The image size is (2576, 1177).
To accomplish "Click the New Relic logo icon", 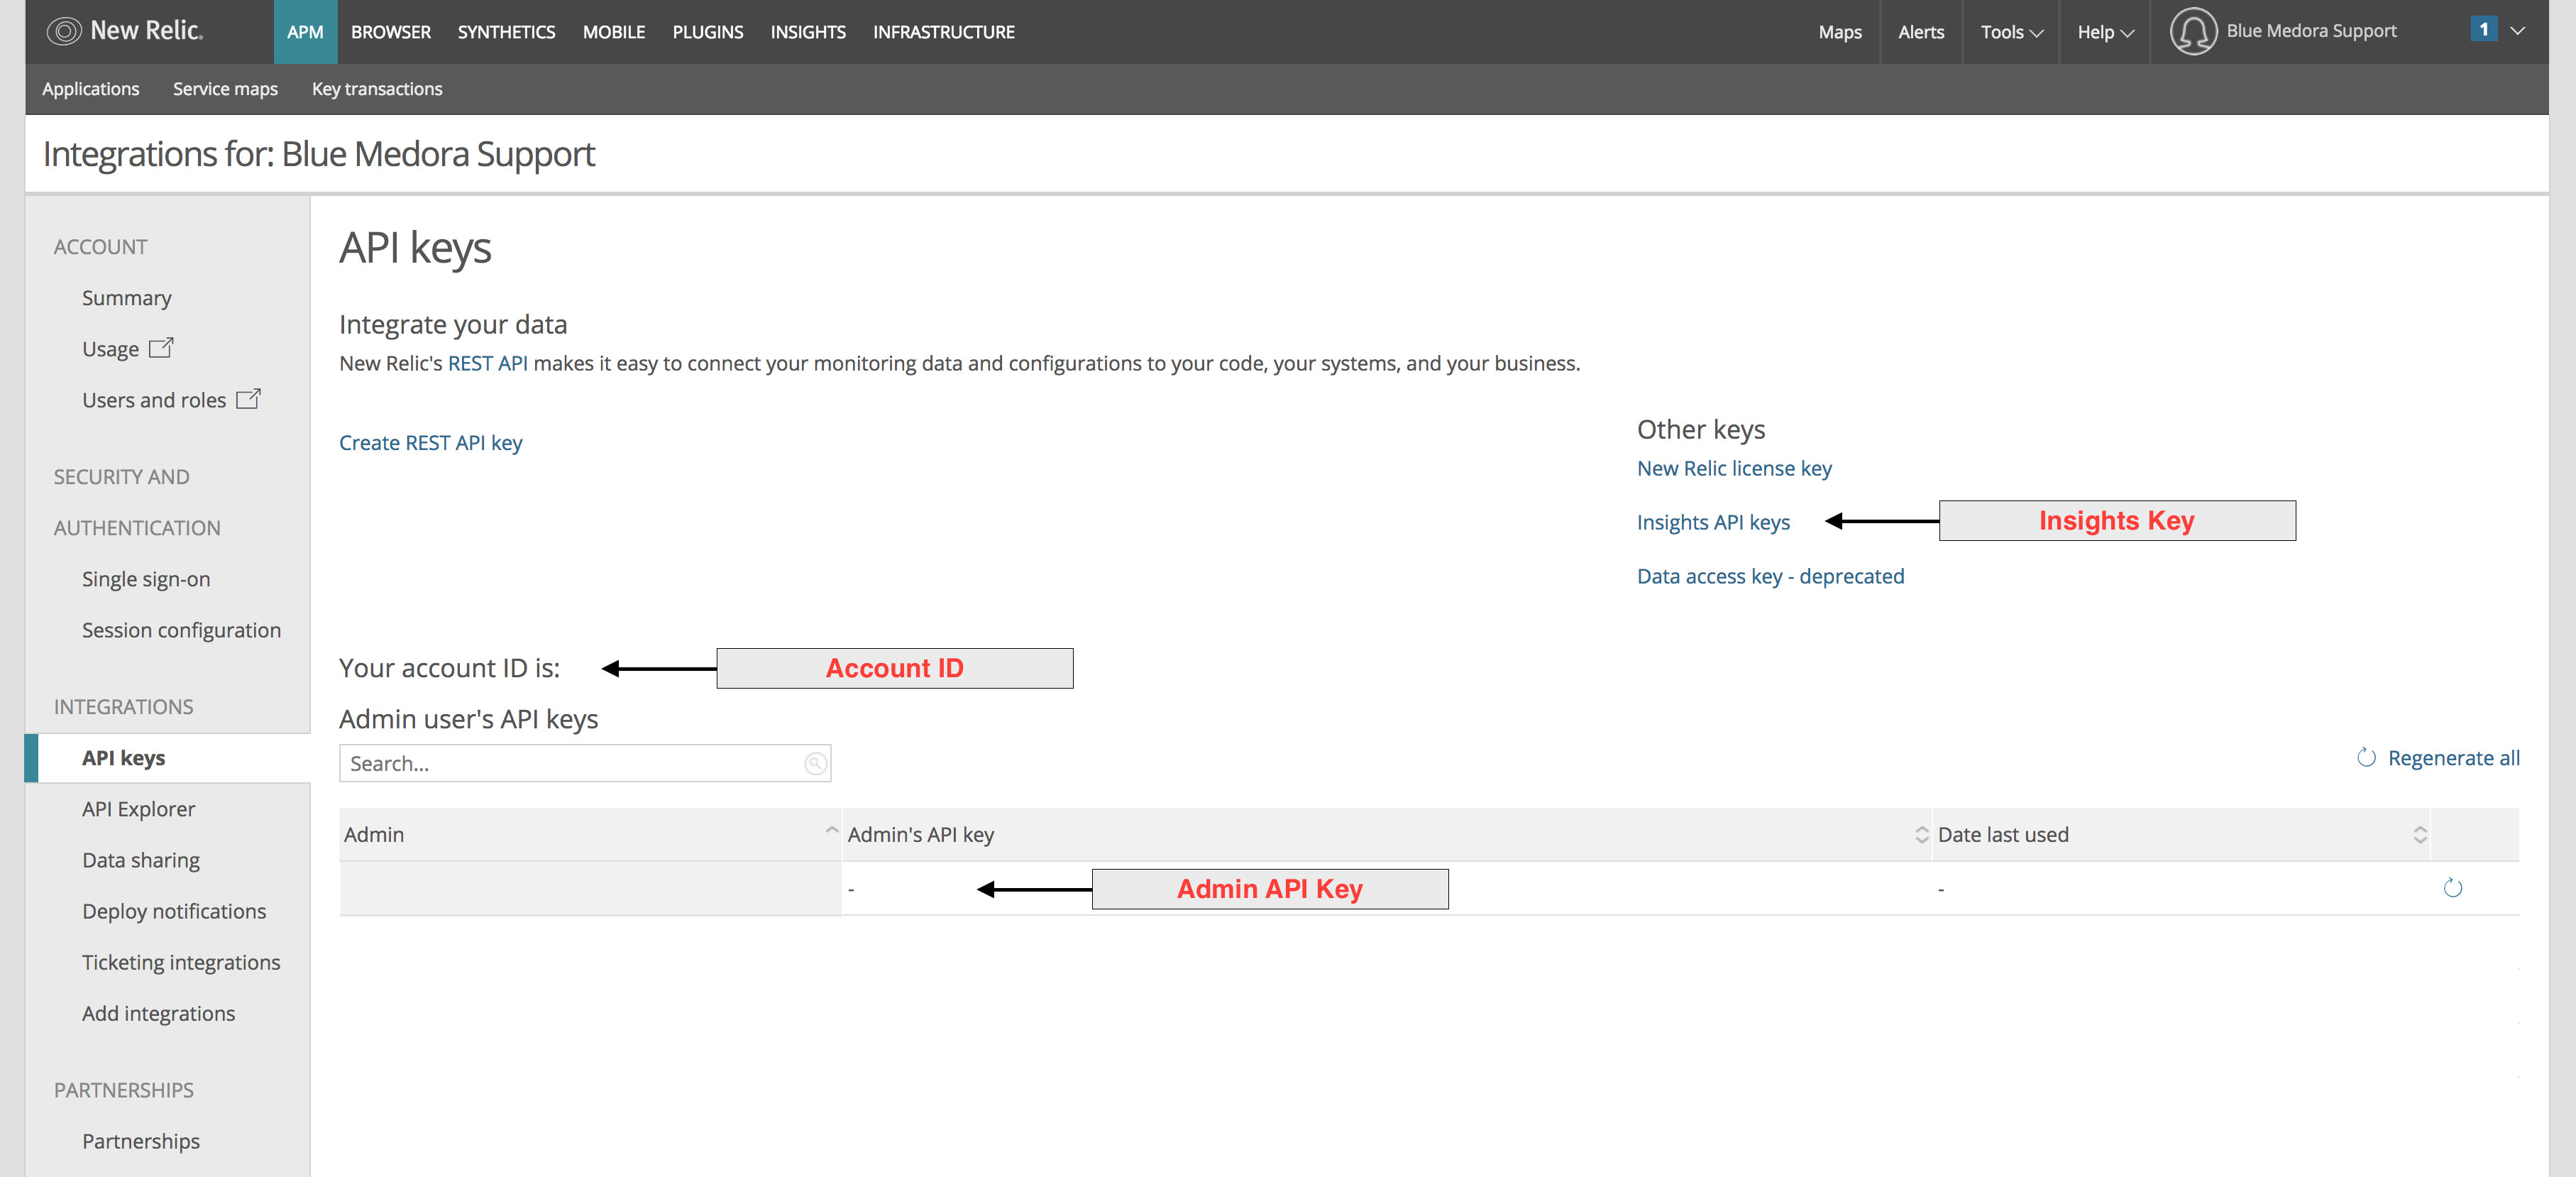I will coord(63,31).
